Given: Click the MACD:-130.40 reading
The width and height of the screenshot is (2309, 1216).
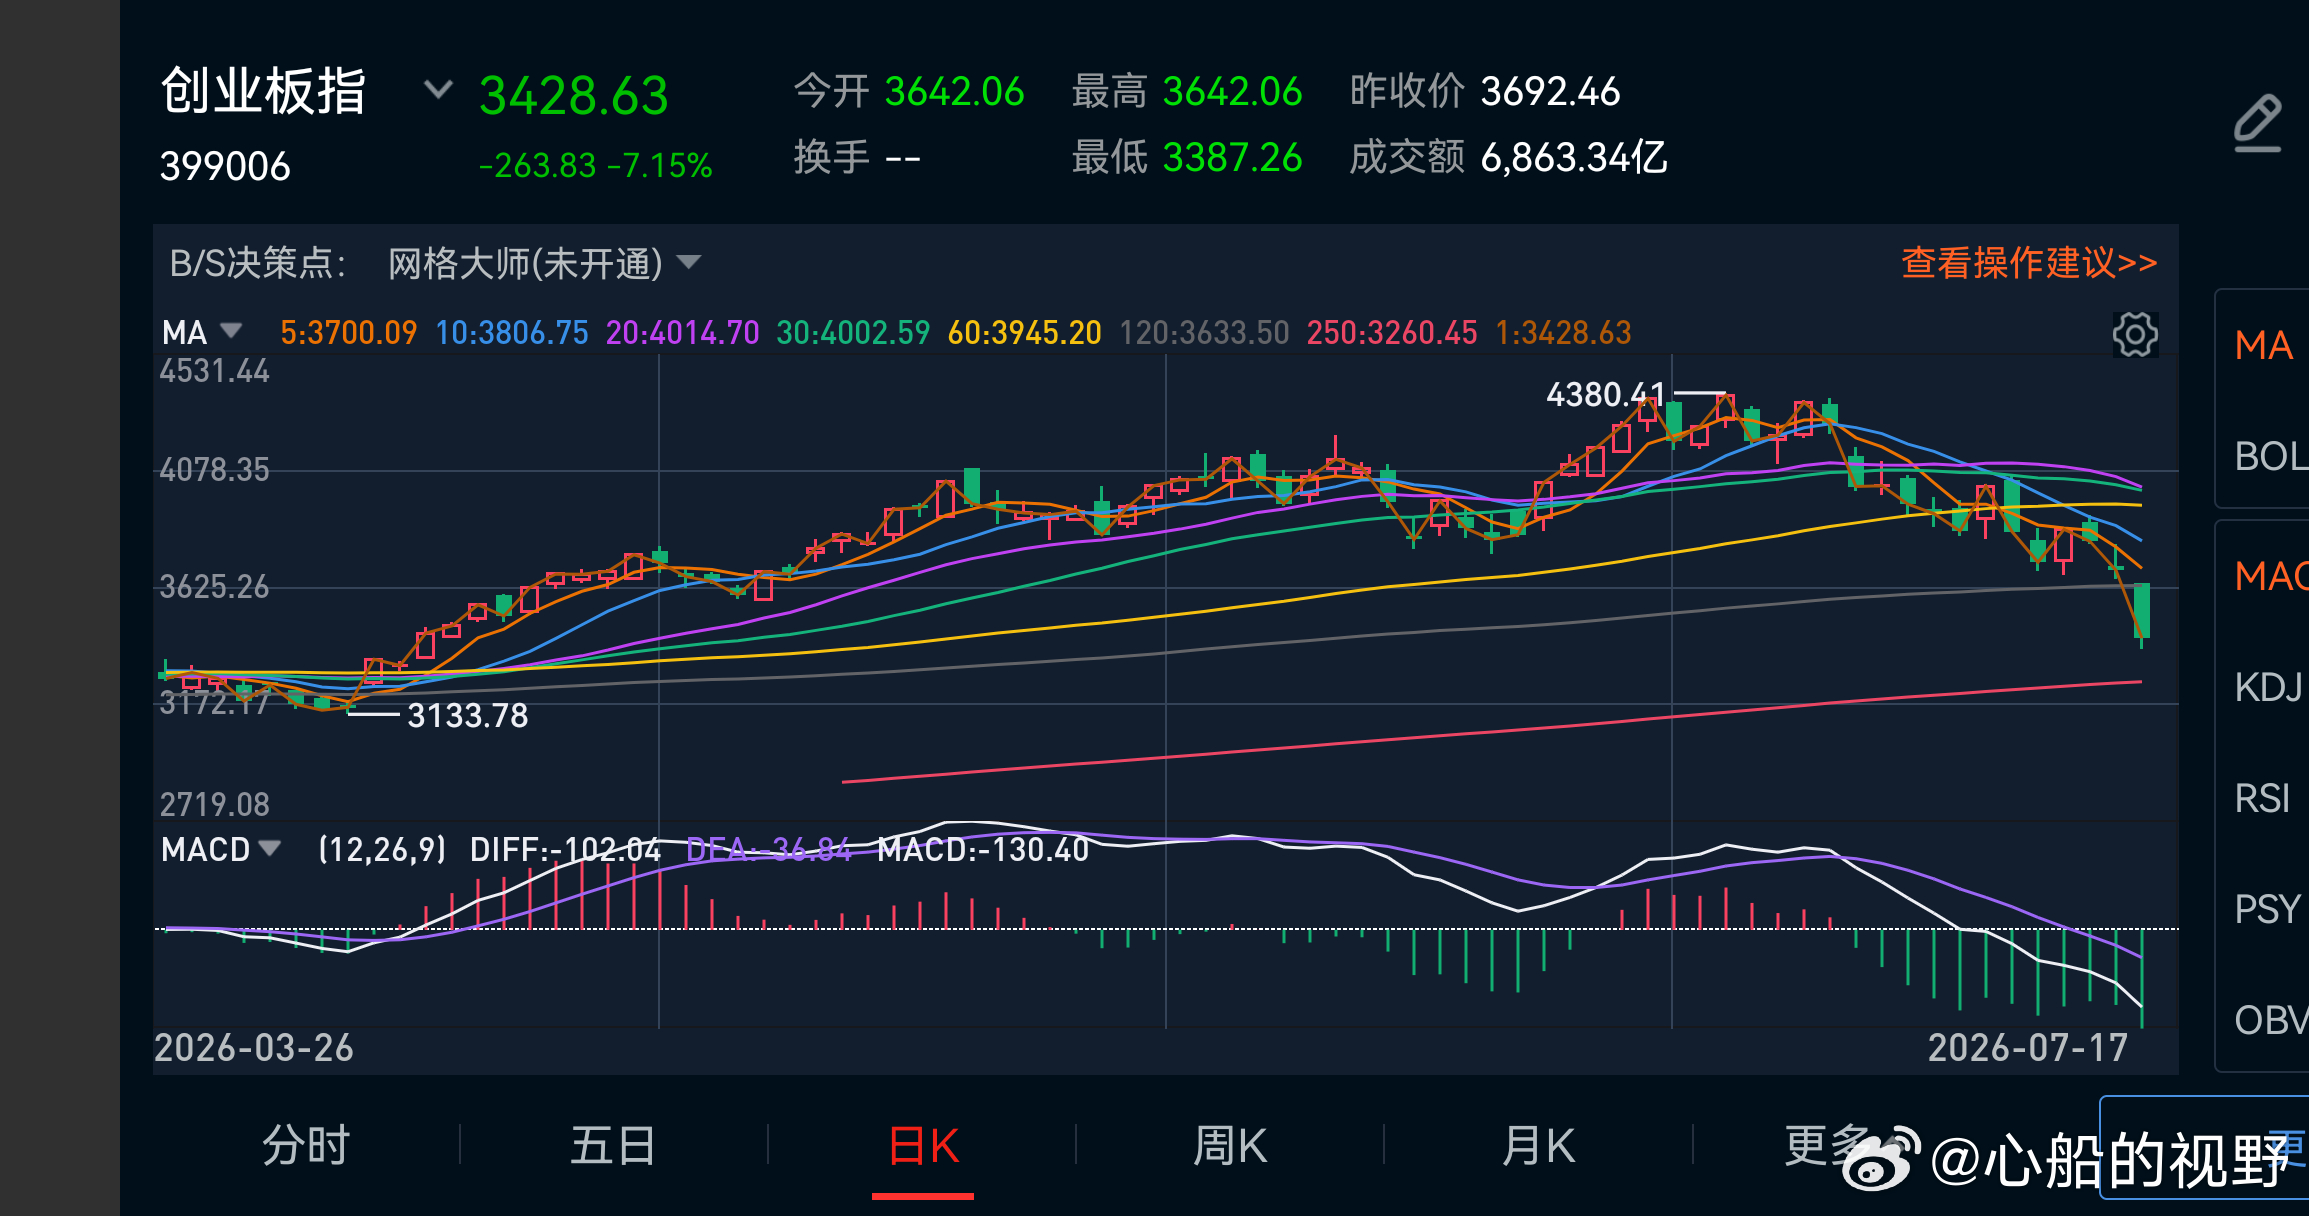Looking at the screenshot, I should (x=983, y=849).
